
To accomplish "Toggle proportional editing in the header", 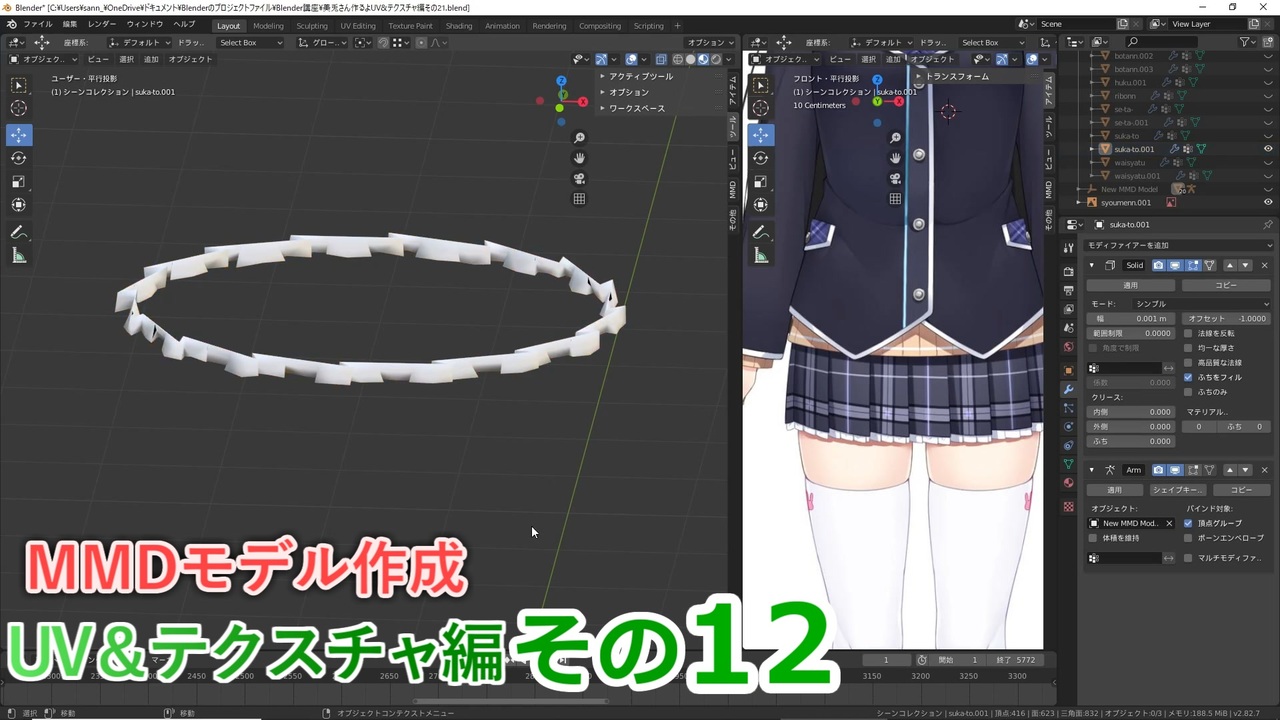I will pyautogui.click(x=421, y=42).
